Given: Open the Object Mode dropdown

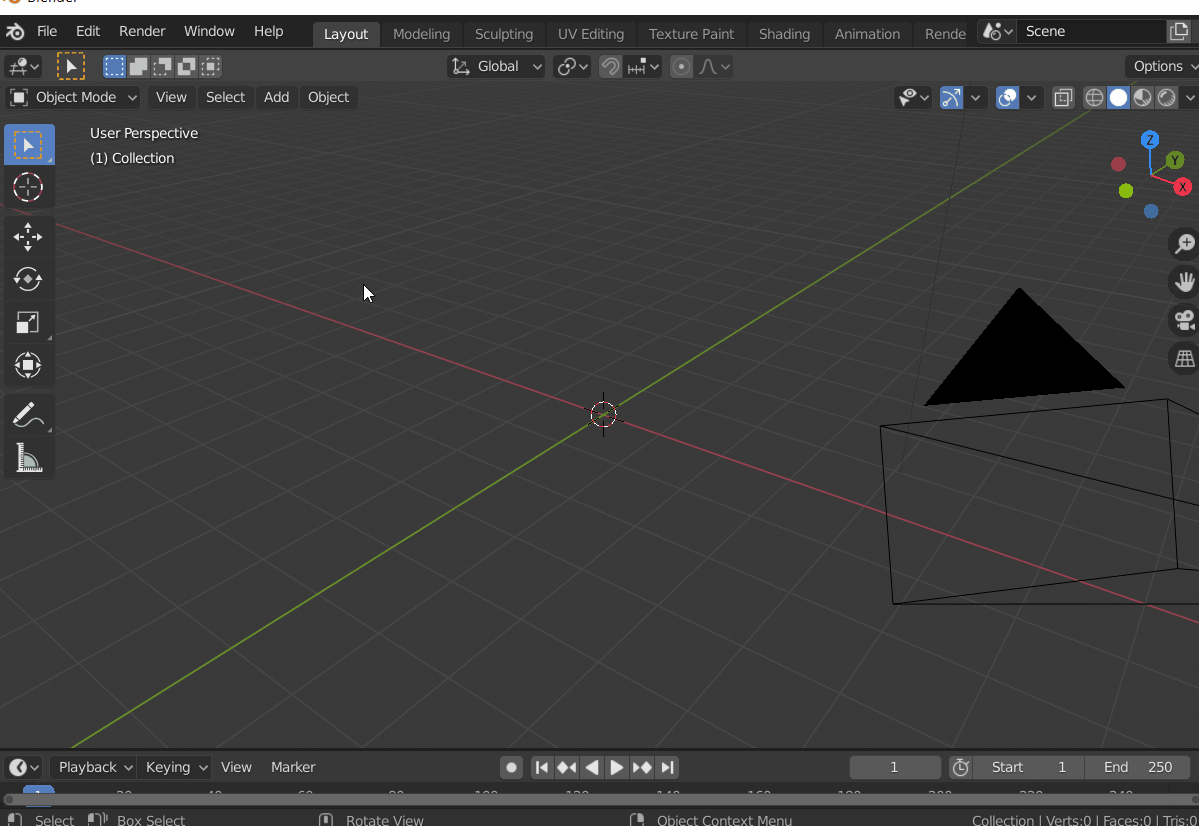Looking at the screenshot, I should tap(73, 97).
